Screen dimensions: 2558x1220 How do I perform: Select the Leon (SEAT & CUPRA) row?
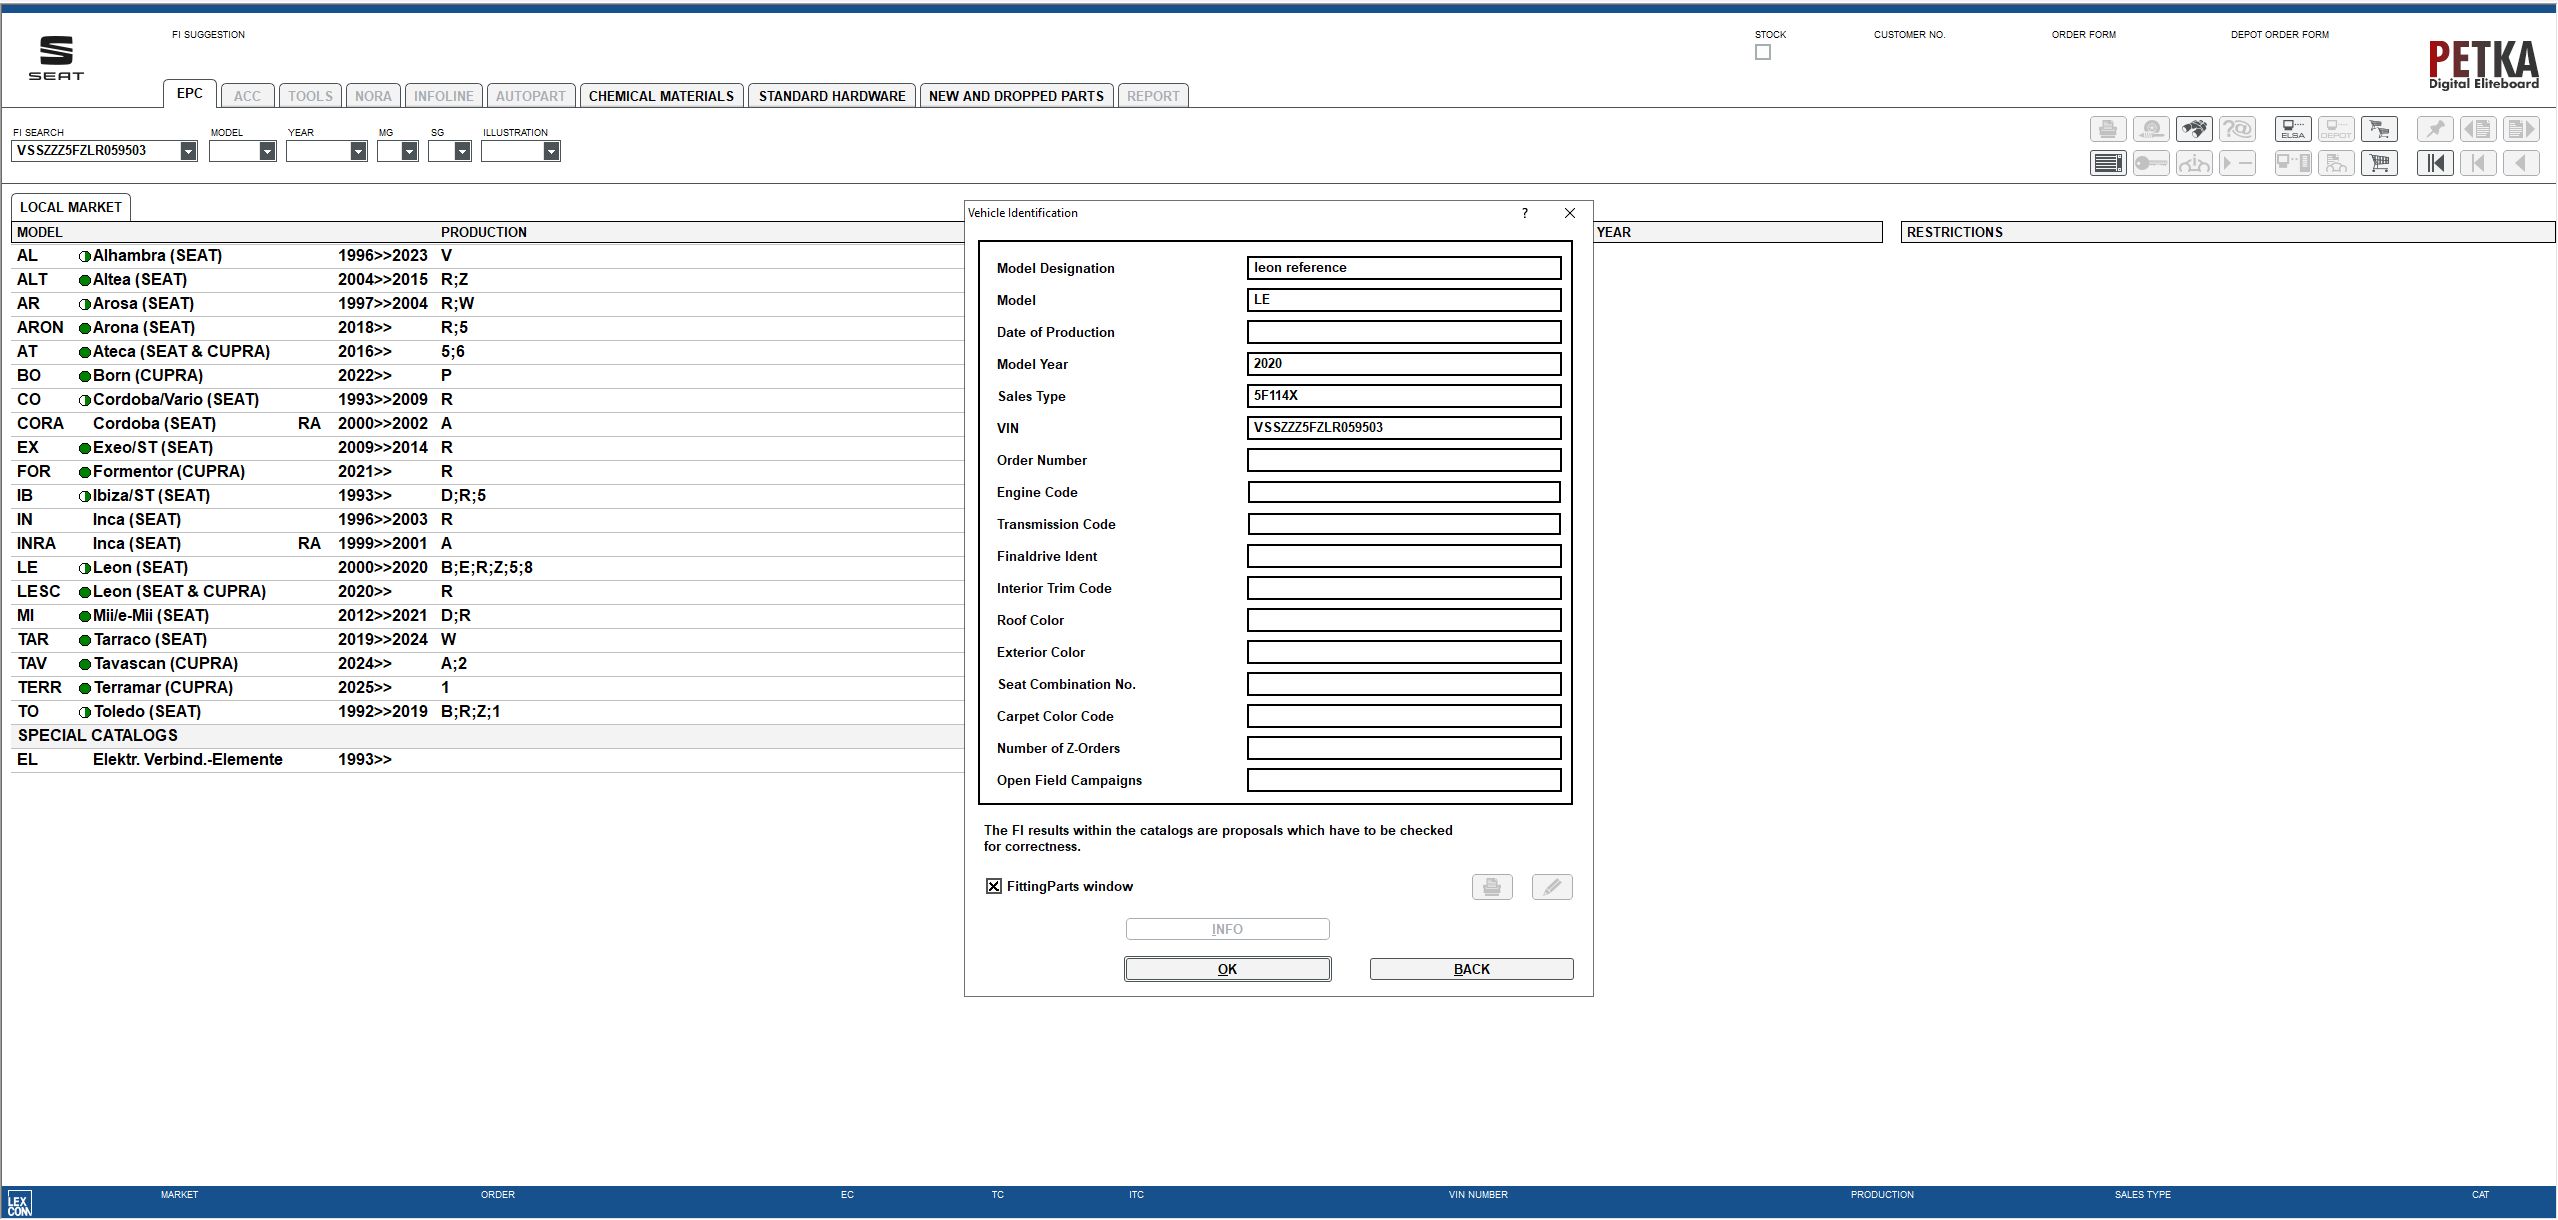488,591
